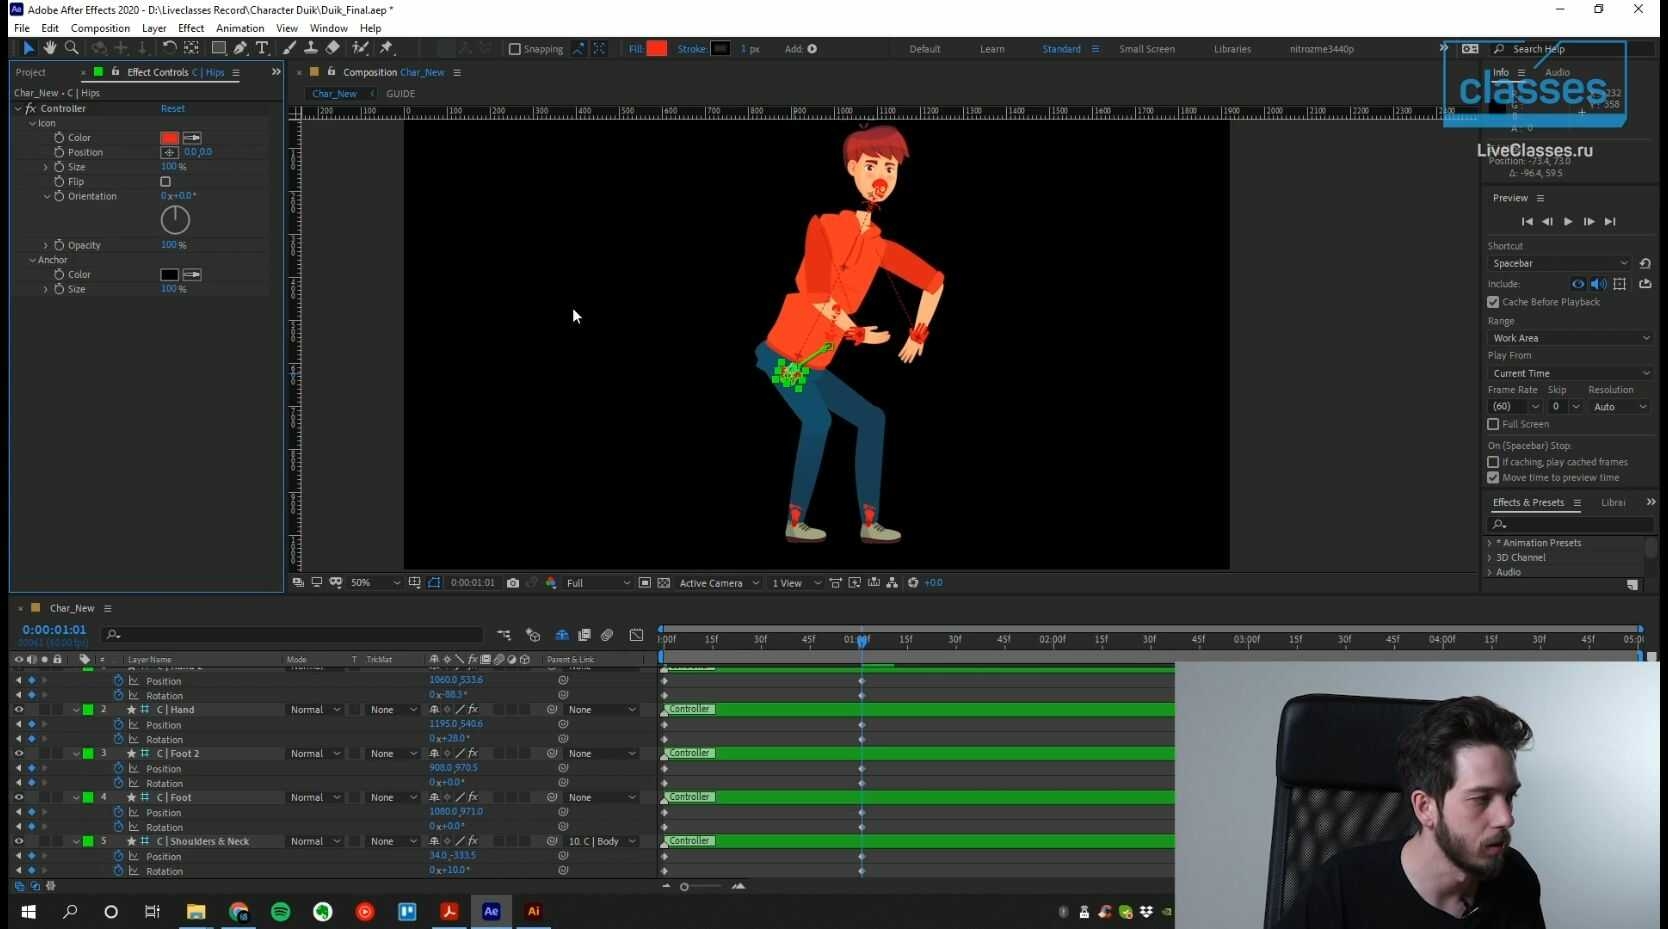Open the Active Camera view dropdown
Image resolution: width=1668 pixels, height=929 pixels.
tap(719, 583)
